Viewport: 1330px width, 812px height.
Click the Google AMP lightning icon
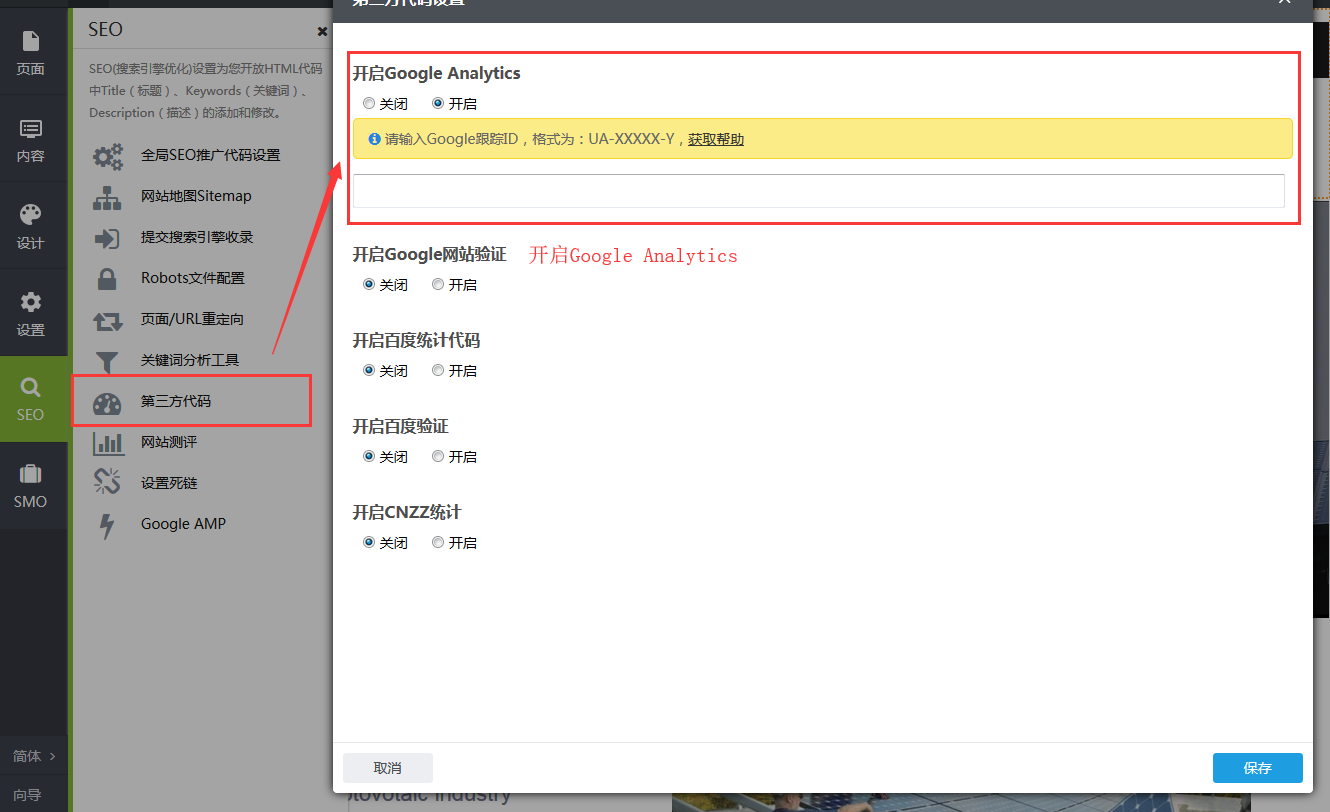click(x=107, y=525)
